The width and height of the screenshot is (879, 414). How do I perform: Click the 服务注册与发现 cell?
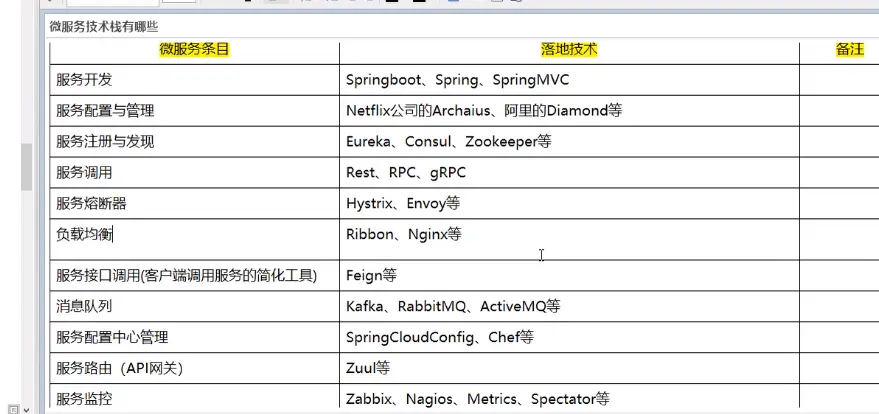195,142
